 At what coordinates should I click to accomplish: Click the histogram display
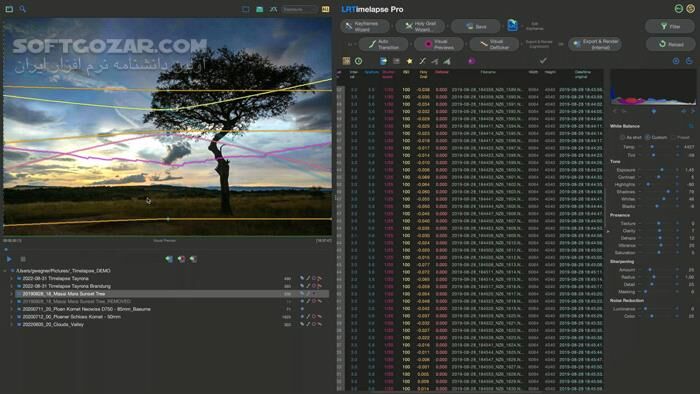click(653, 87)
